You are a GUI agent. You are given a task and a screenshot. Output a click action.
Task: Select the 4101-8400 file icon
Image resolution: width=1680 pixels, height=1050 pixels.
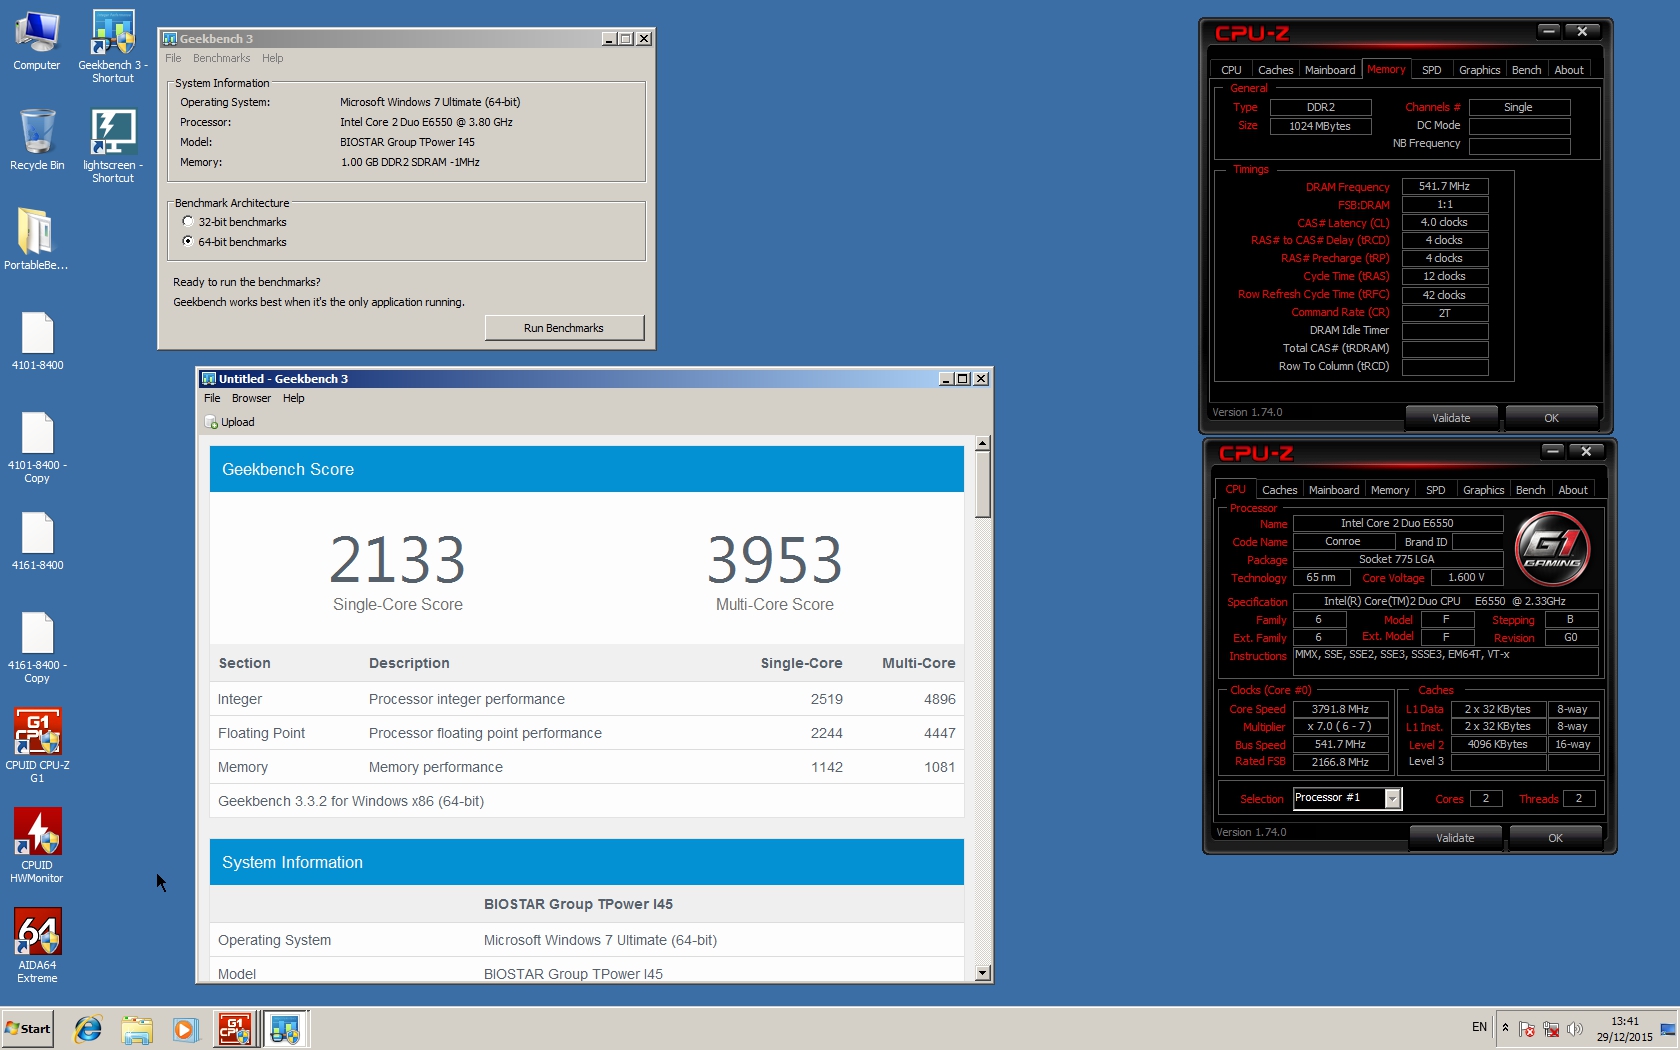pos(37,340)
